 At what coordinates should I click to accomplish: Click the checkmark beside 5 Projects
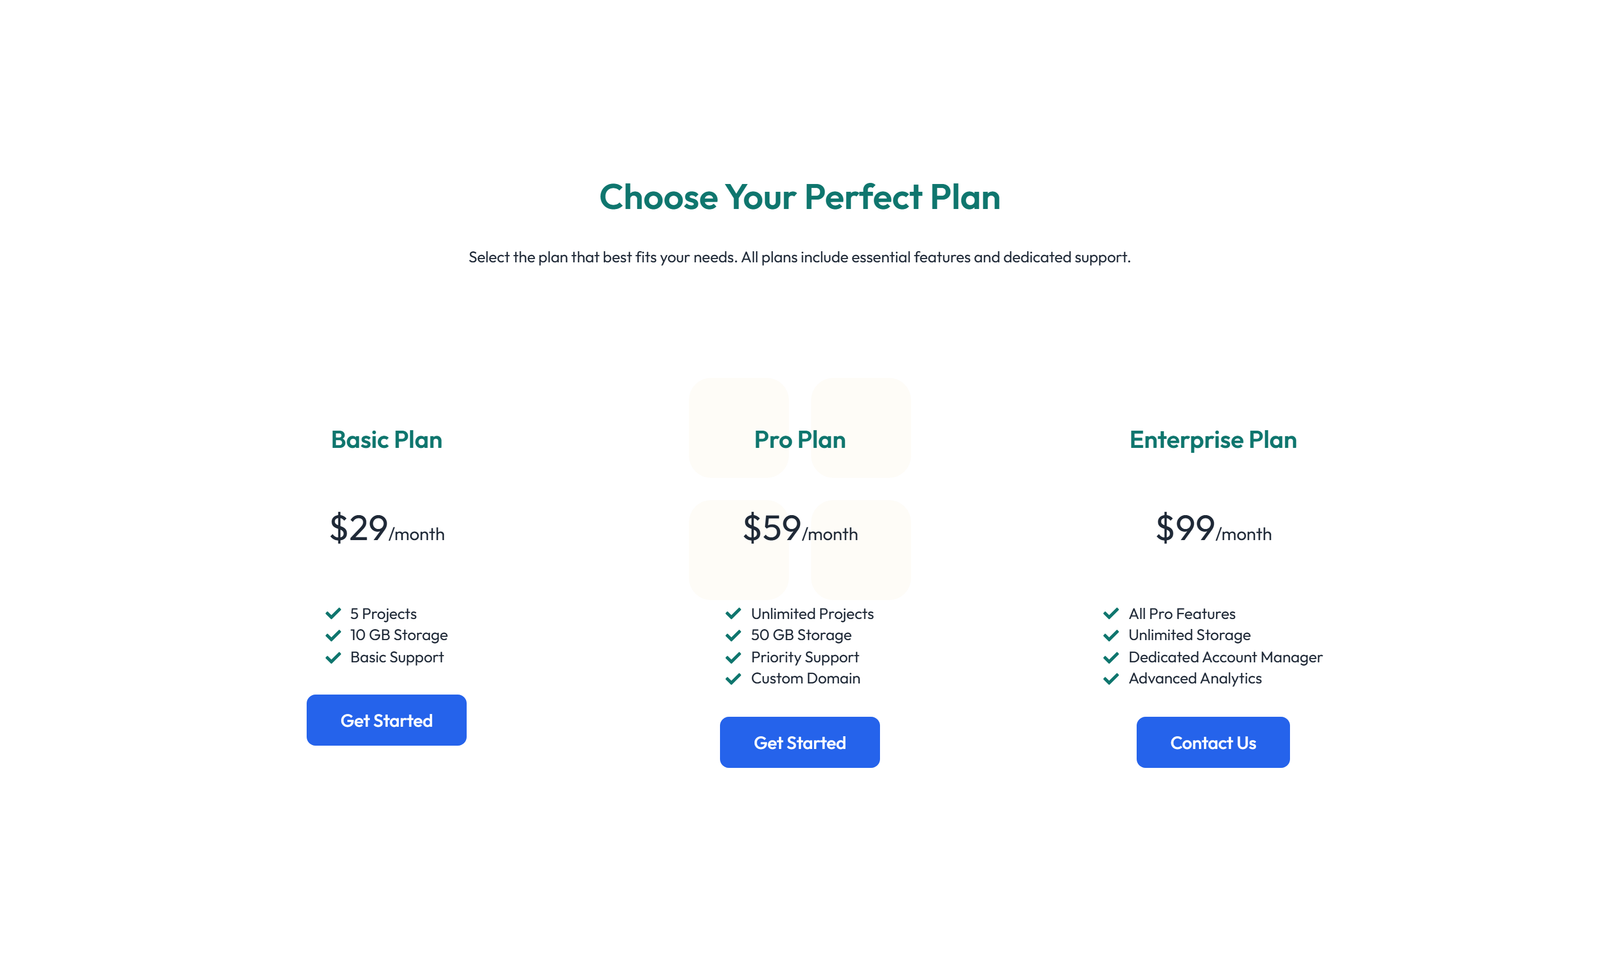333,613
